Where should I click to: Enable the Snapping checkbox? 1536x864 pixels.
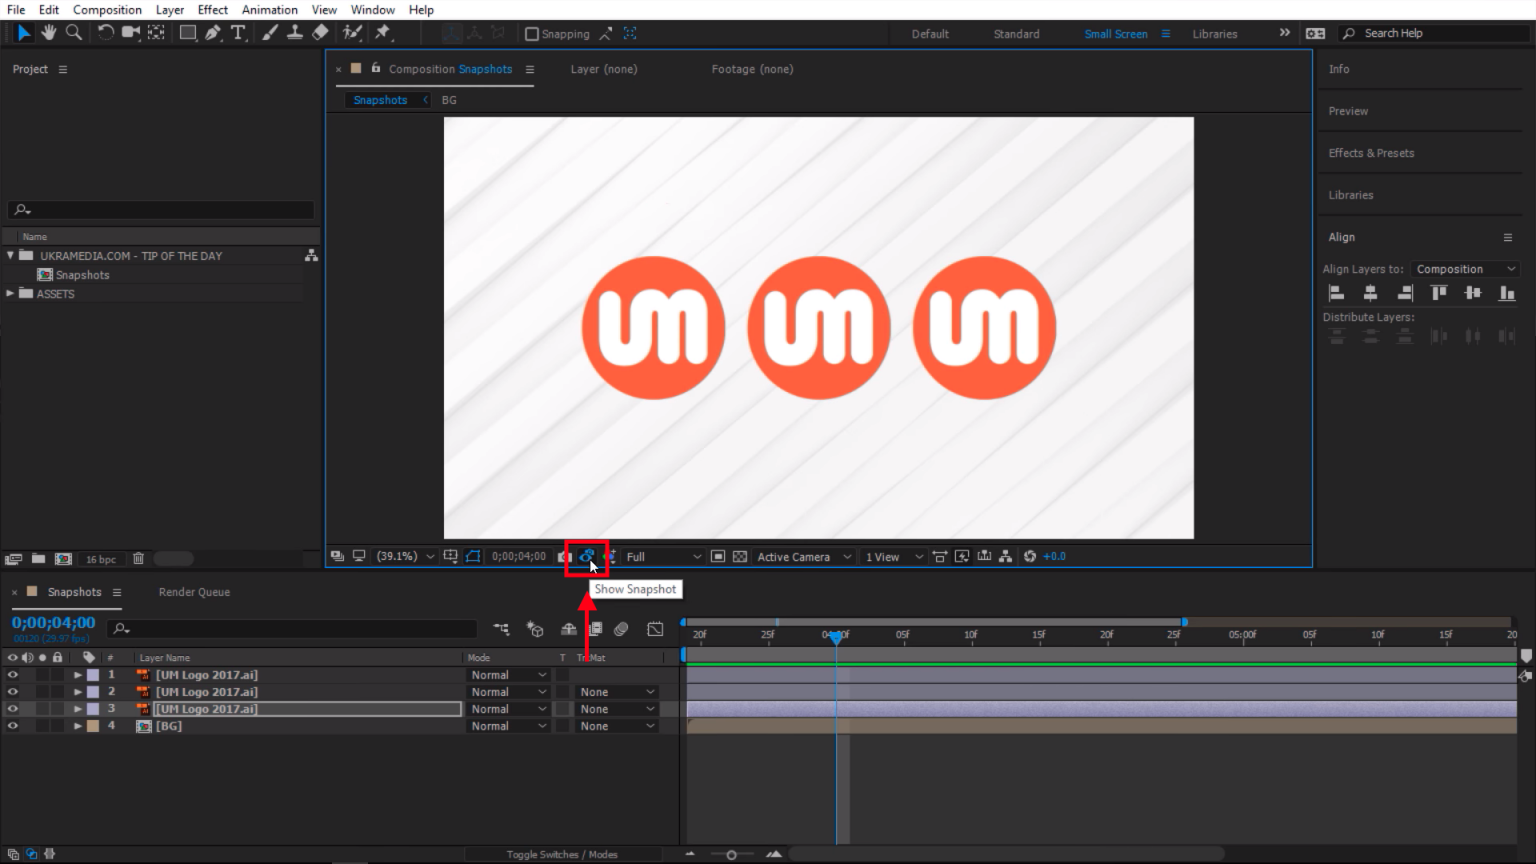[x=532, y=34]
